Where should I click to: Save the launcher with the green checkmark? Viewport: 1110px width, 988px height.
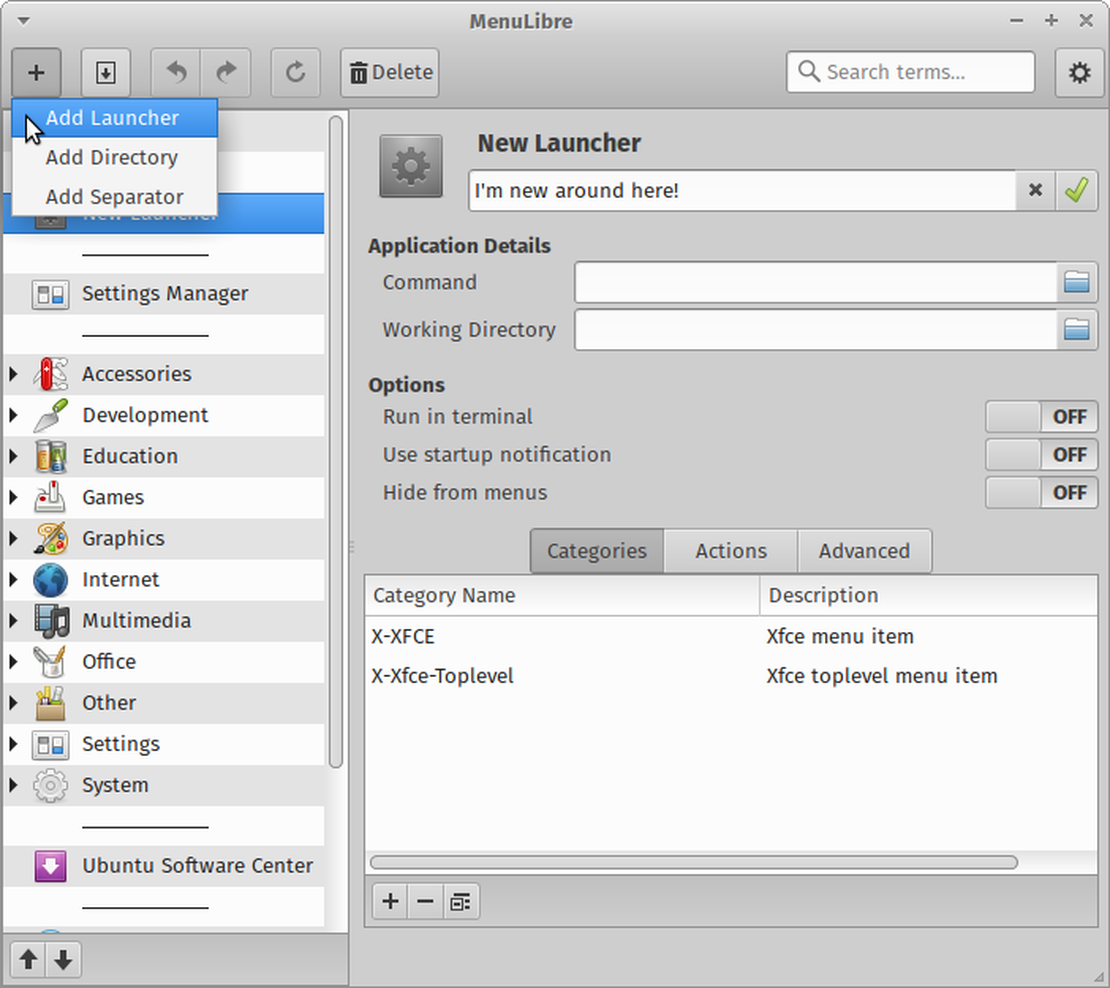click(1077, 190)
